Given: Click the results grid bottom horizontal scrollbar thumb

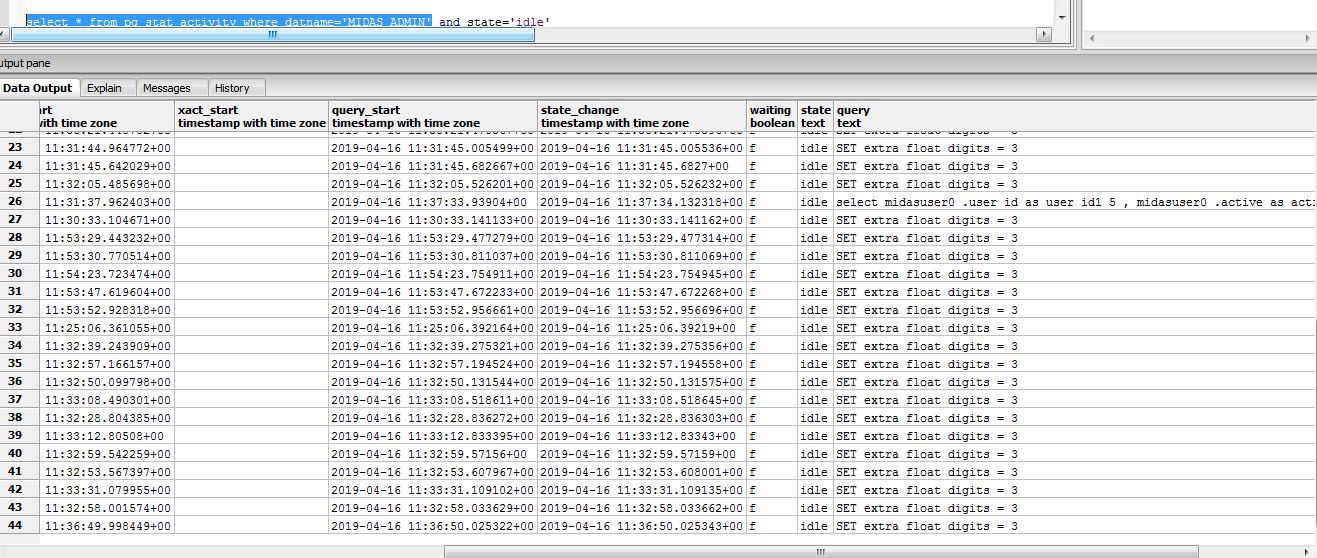Looking at the screenshot, I should [x=819, y=551].
